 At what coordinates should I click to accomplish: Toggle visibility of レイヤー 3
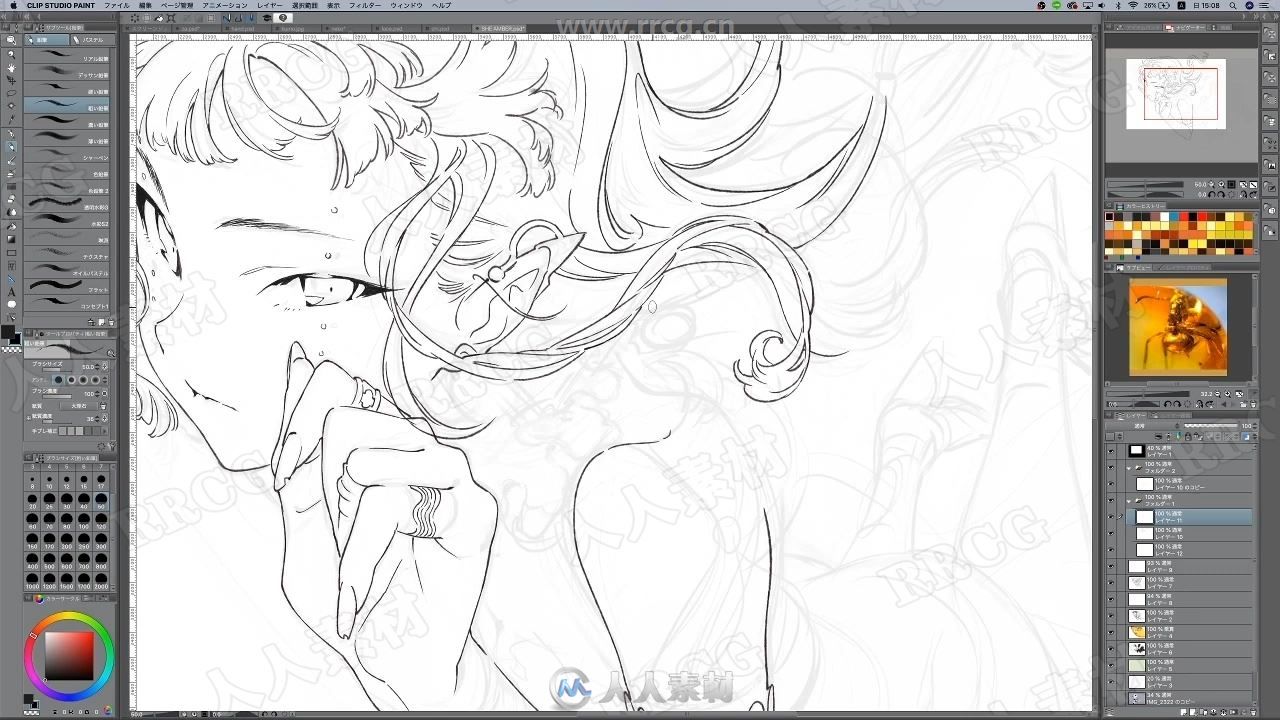pyautogui.click(x=1110, y=681)
